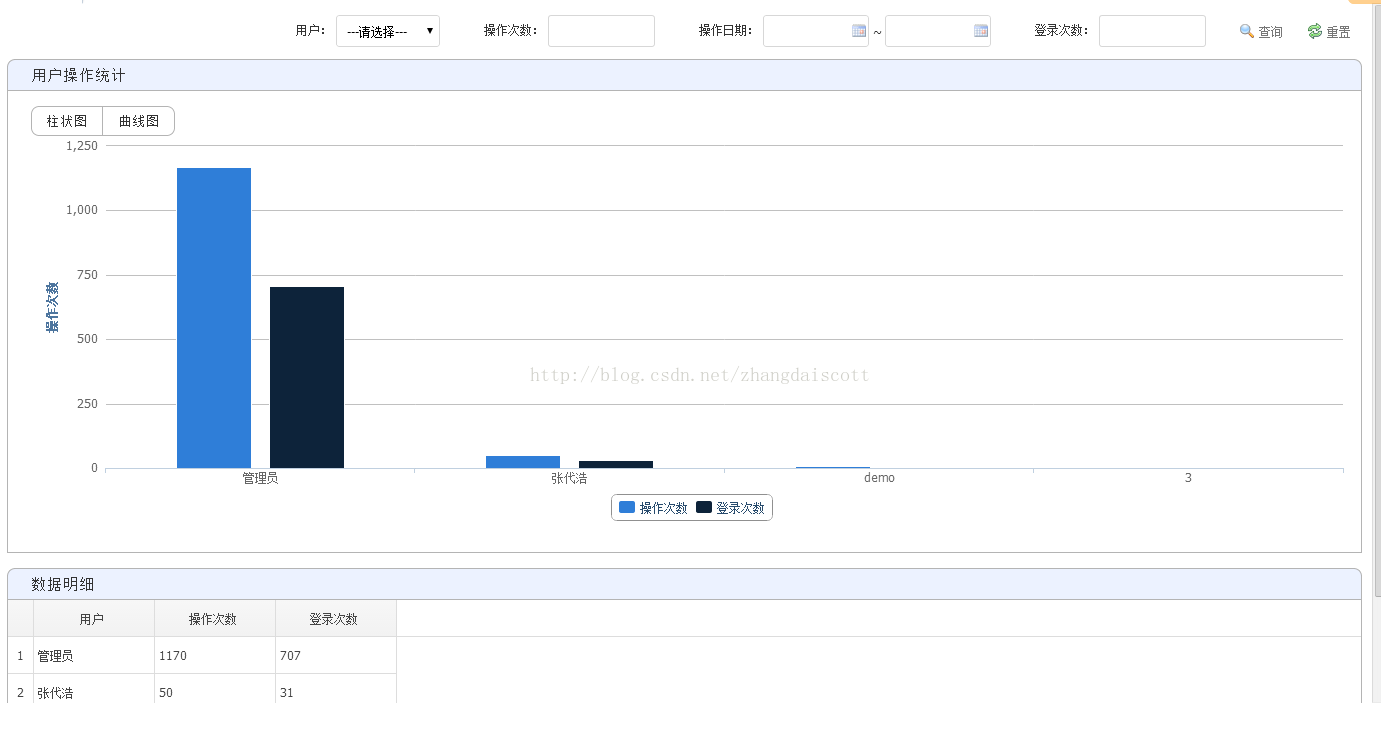Sort table by 操作次数 column header

pos(213,619)
